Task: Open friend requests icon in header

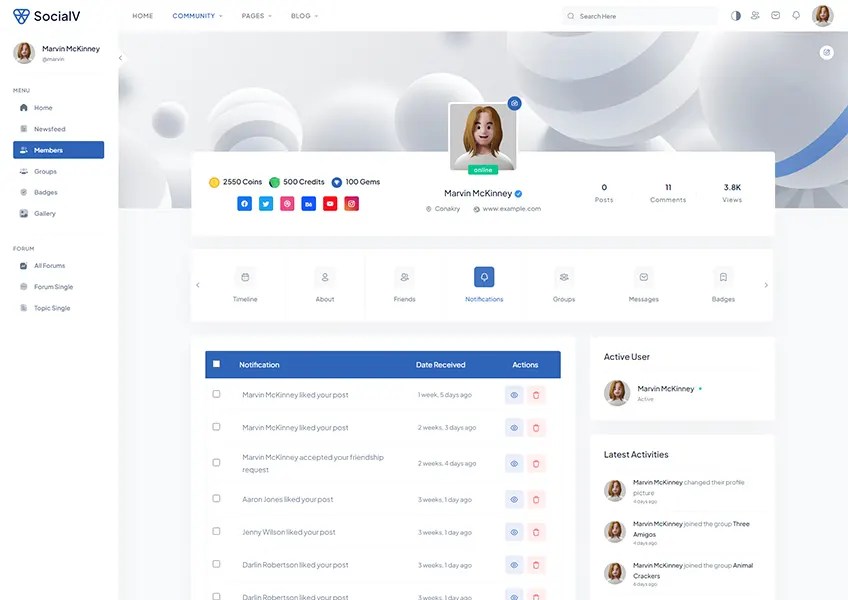Action: [755, 16]
